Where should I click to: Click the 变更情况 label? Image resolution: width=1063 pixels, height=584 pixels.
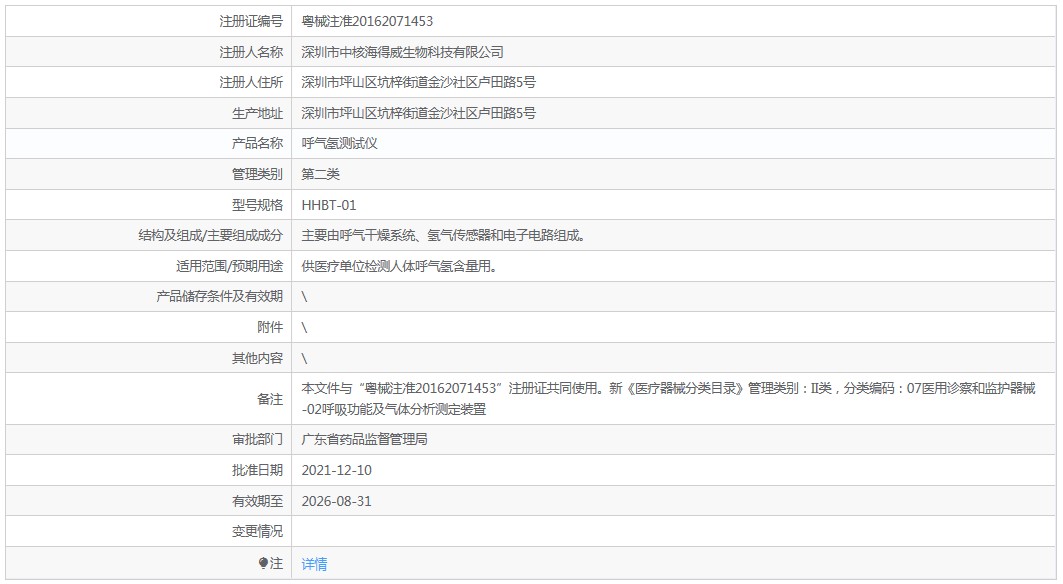point(257,532)
